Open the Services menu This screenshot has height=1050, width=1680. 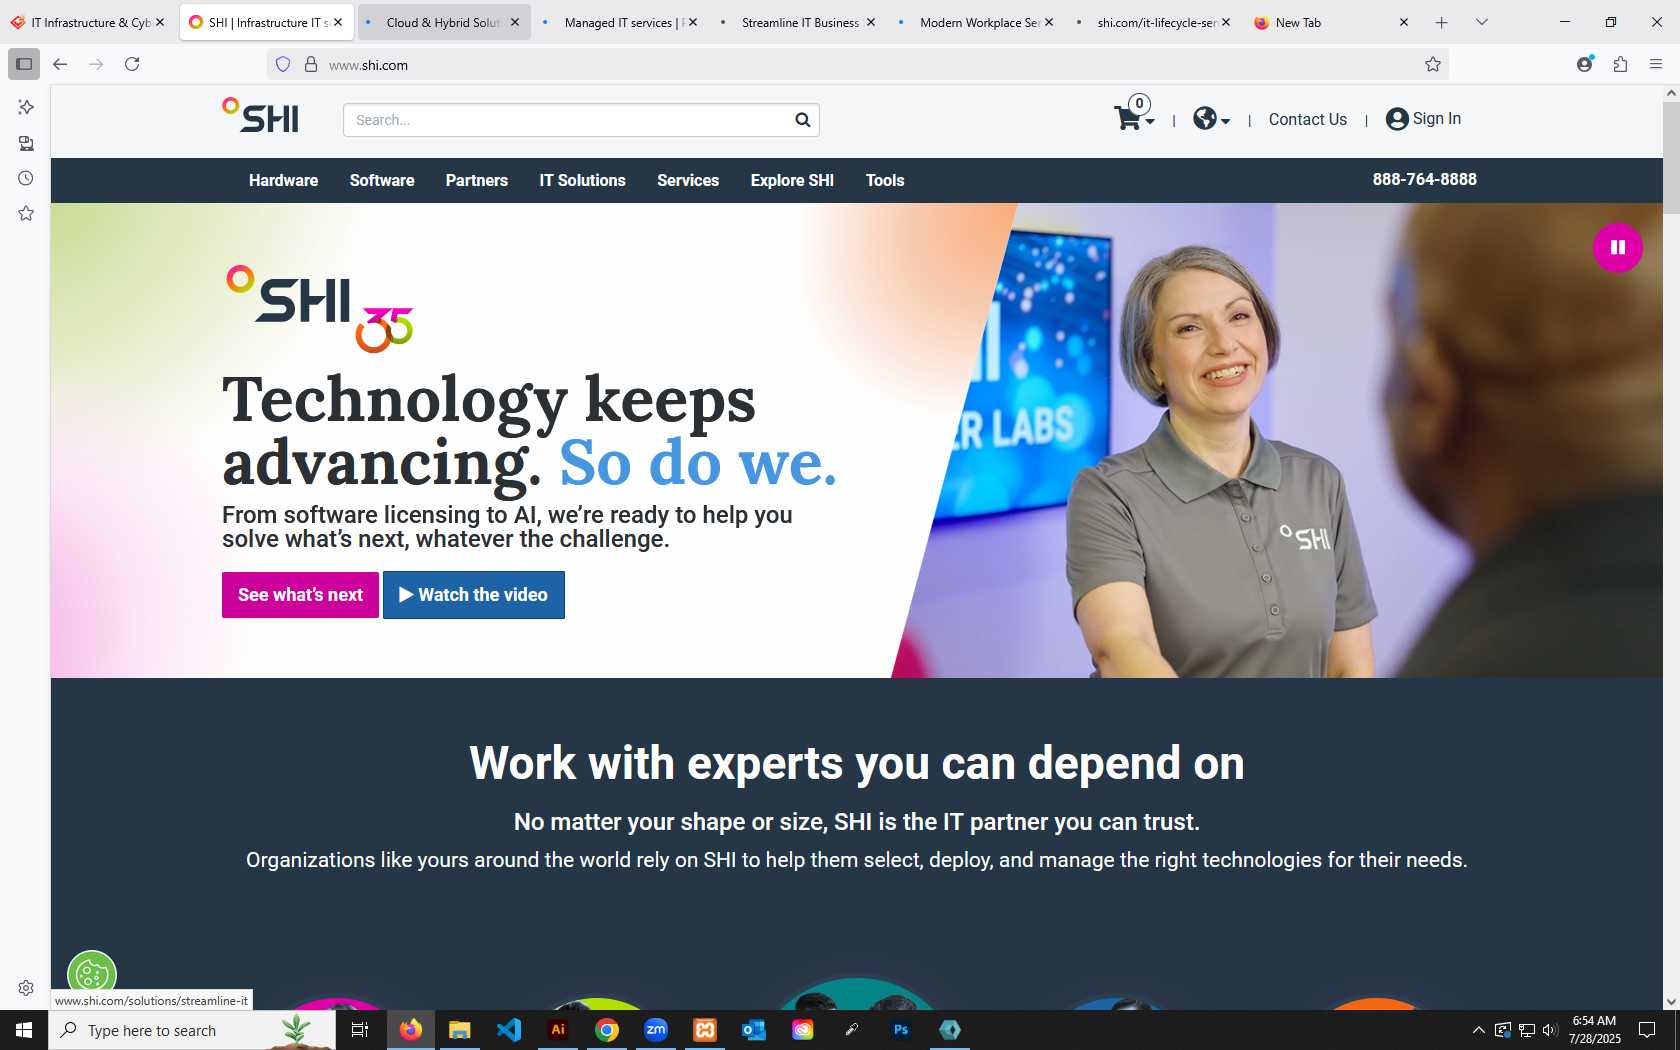[x=688, y=180]
